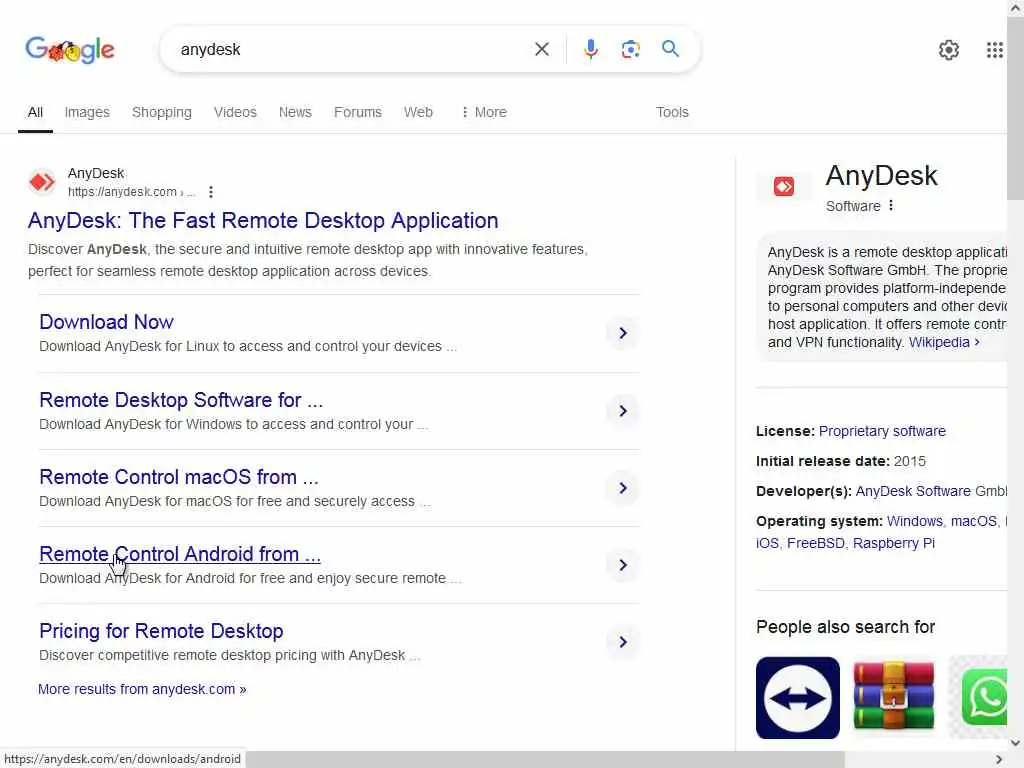
Task: Click Raspberry Pi operating system link
Action: point(893,543)
